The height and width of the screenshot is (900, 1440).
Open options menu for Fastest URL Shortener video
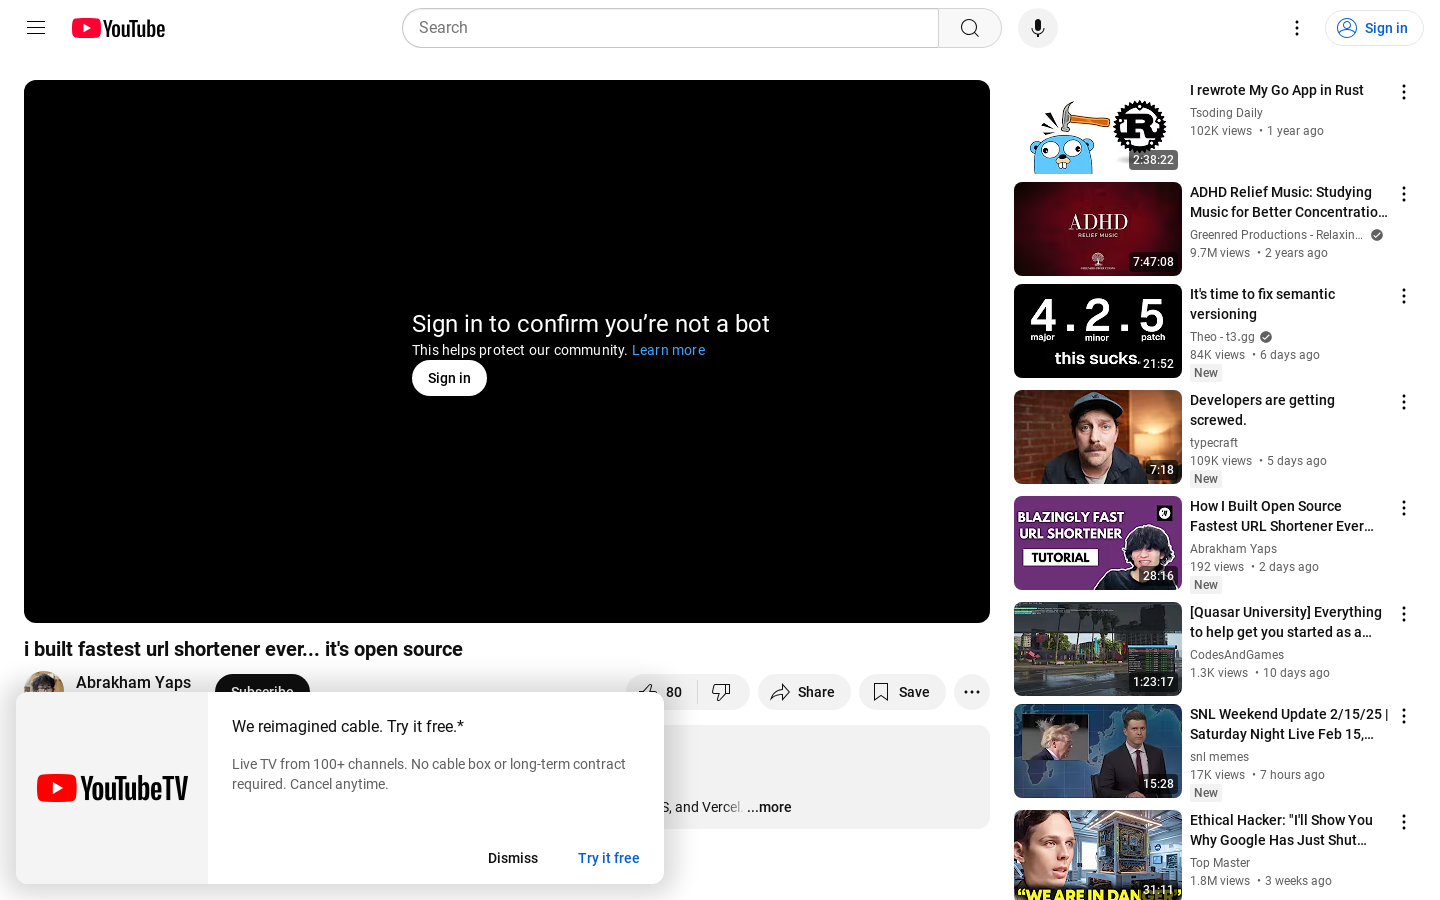coord(1404,508)
